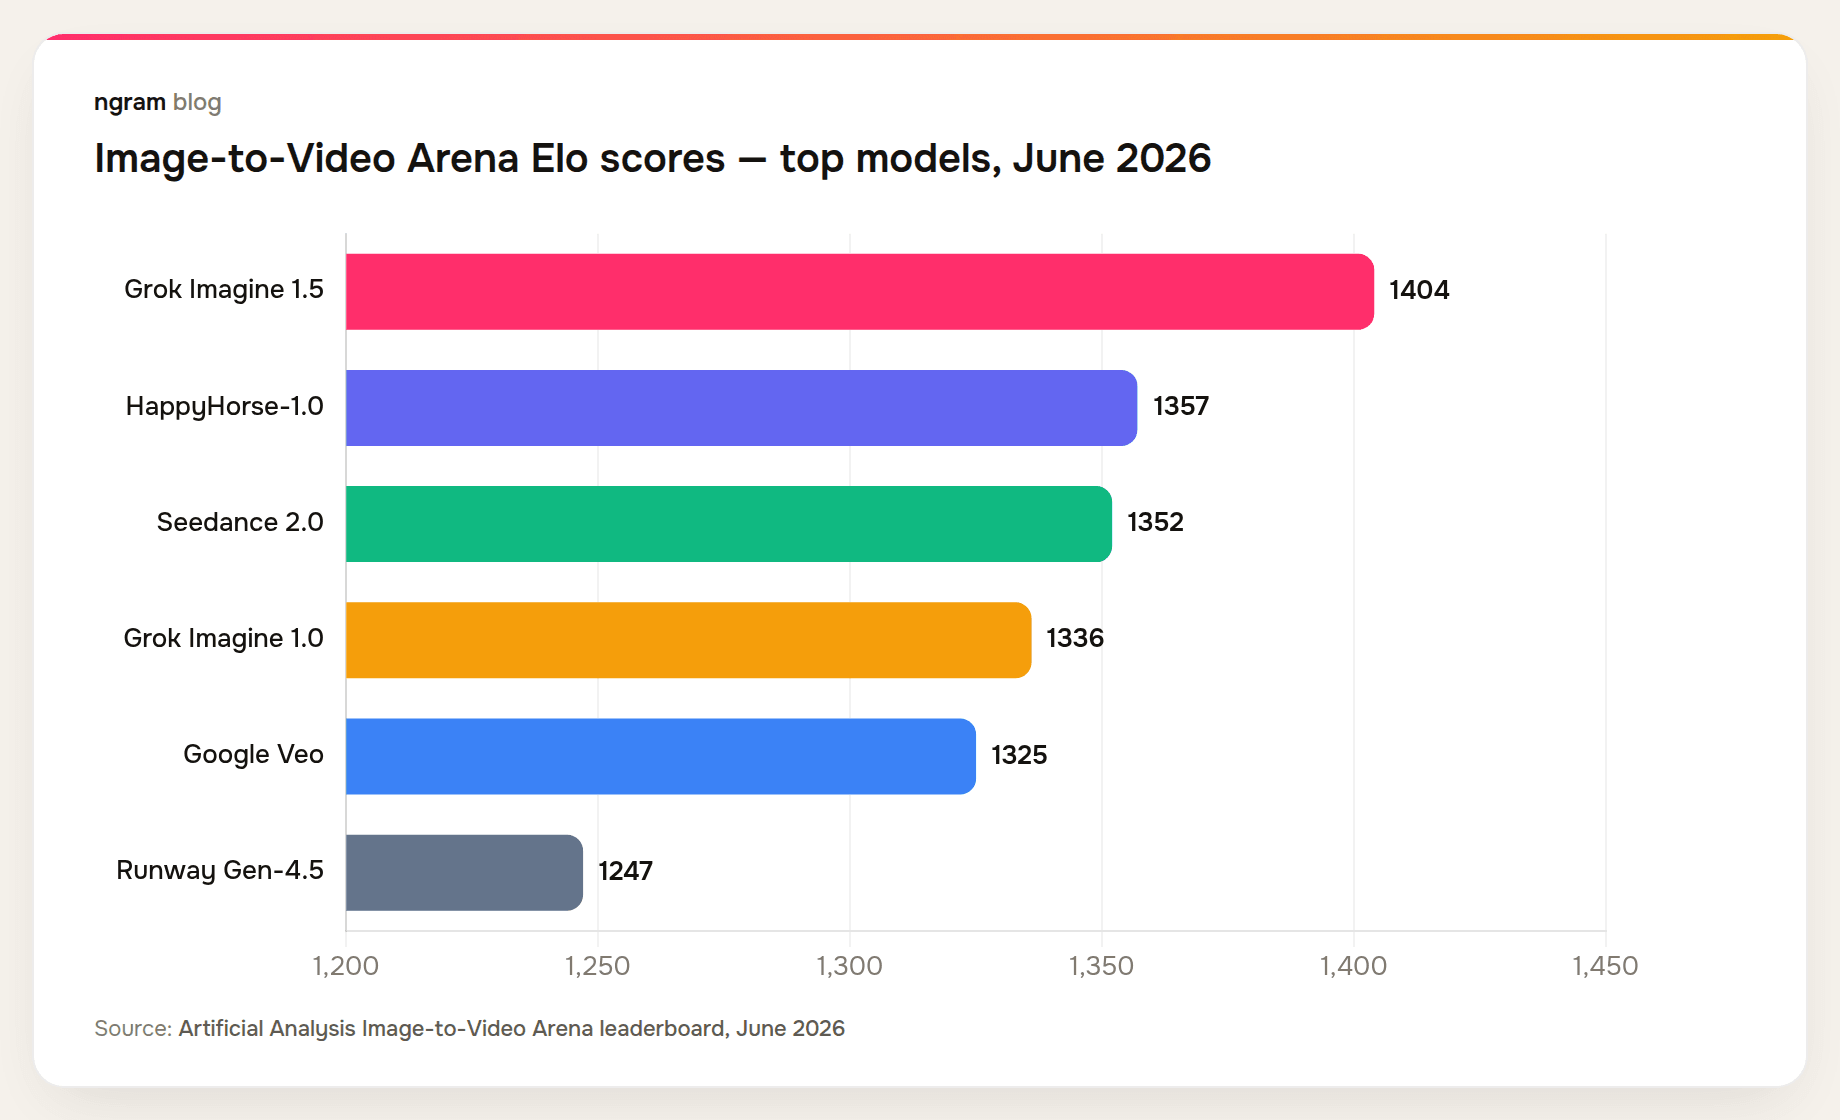Click the Google Veo axis label
This screenshot has height=1120, width=1840.
click(x=253, y=754)
